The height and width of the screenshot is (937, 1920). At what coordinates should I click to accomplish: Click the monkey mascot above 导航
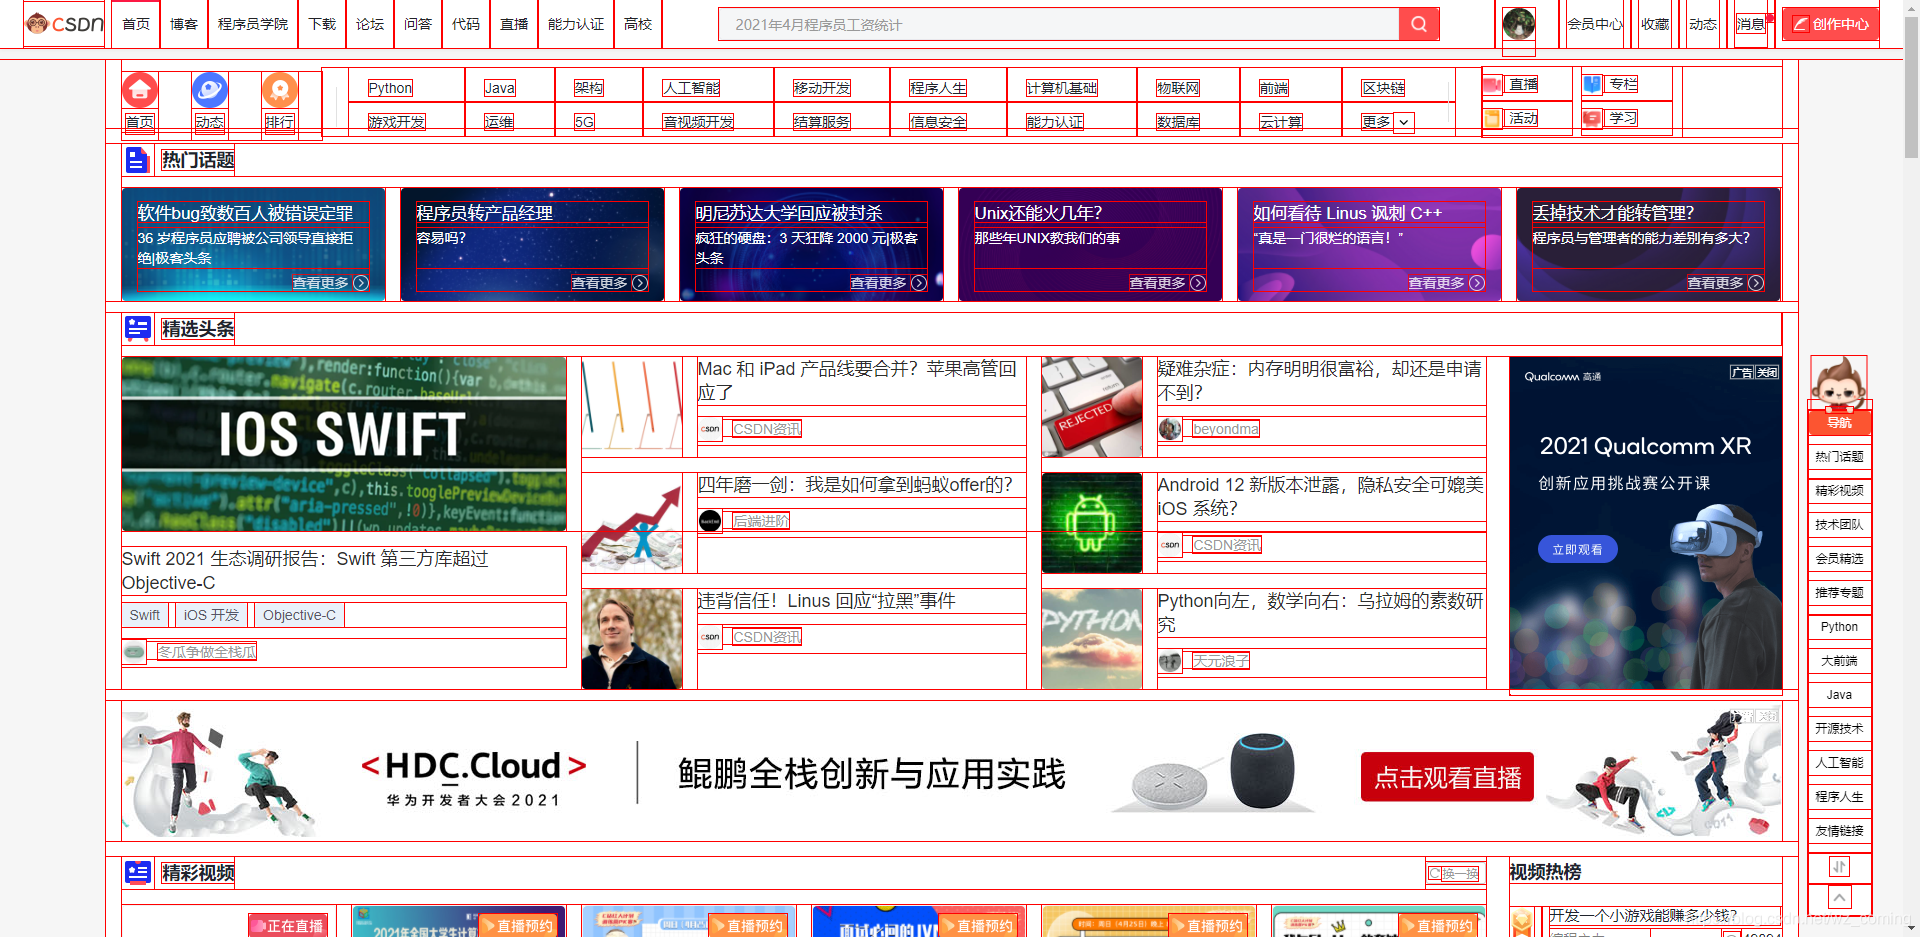tap(1838, 383)
